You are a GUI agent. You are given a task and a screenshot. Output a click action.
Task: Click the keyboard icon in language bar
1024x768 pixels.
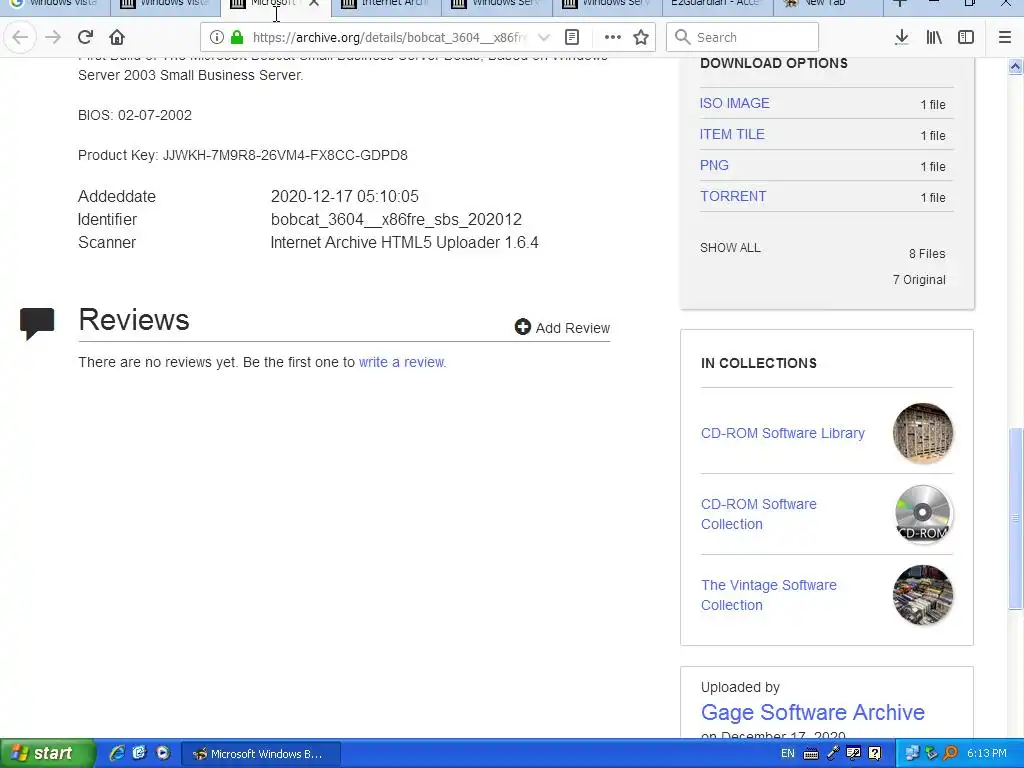click(x=810, y=754)
